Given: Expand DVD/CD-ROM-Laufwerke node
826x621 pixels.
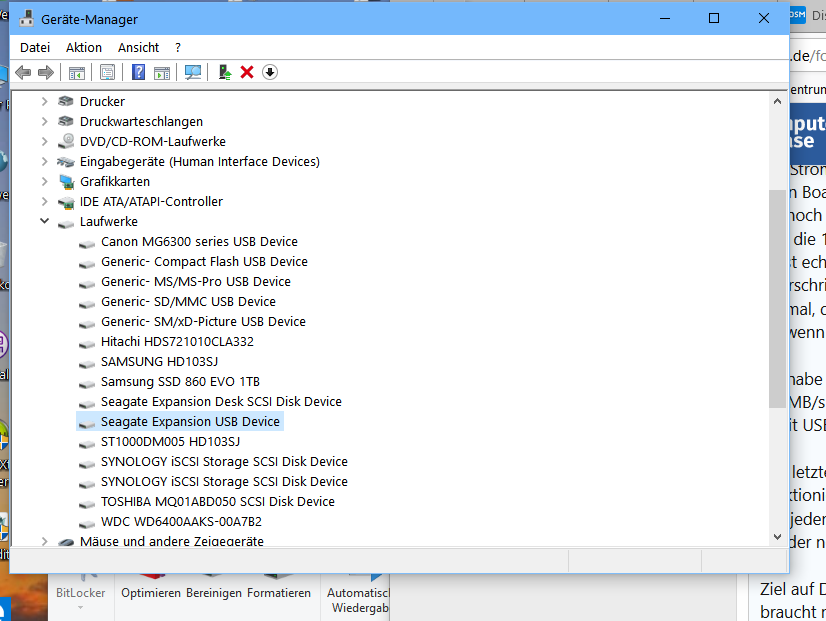Looking at the screenshot, I should (x=45, y=141).
